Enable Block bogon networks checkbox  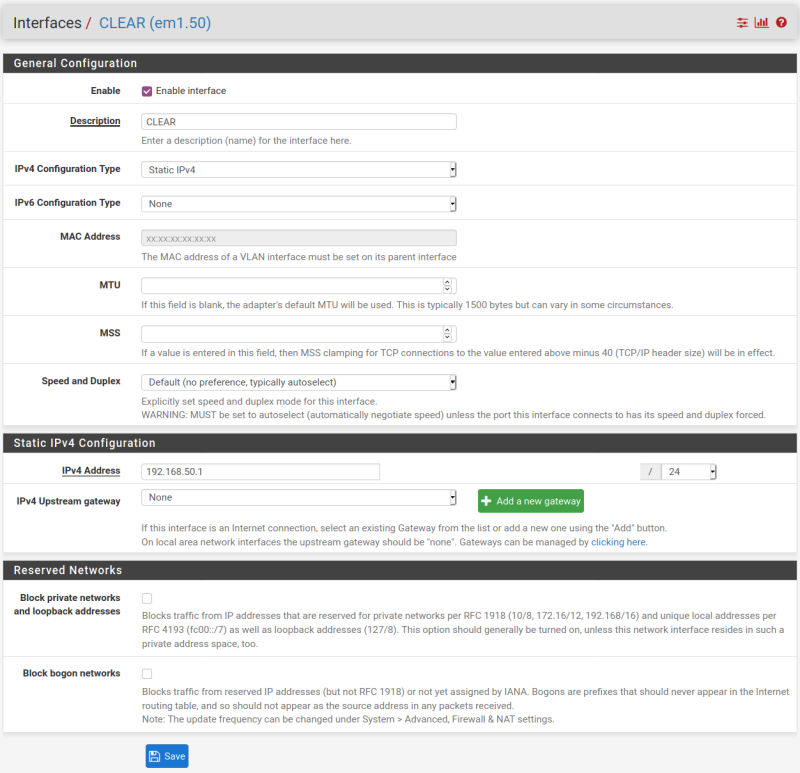tap(147, 674)
